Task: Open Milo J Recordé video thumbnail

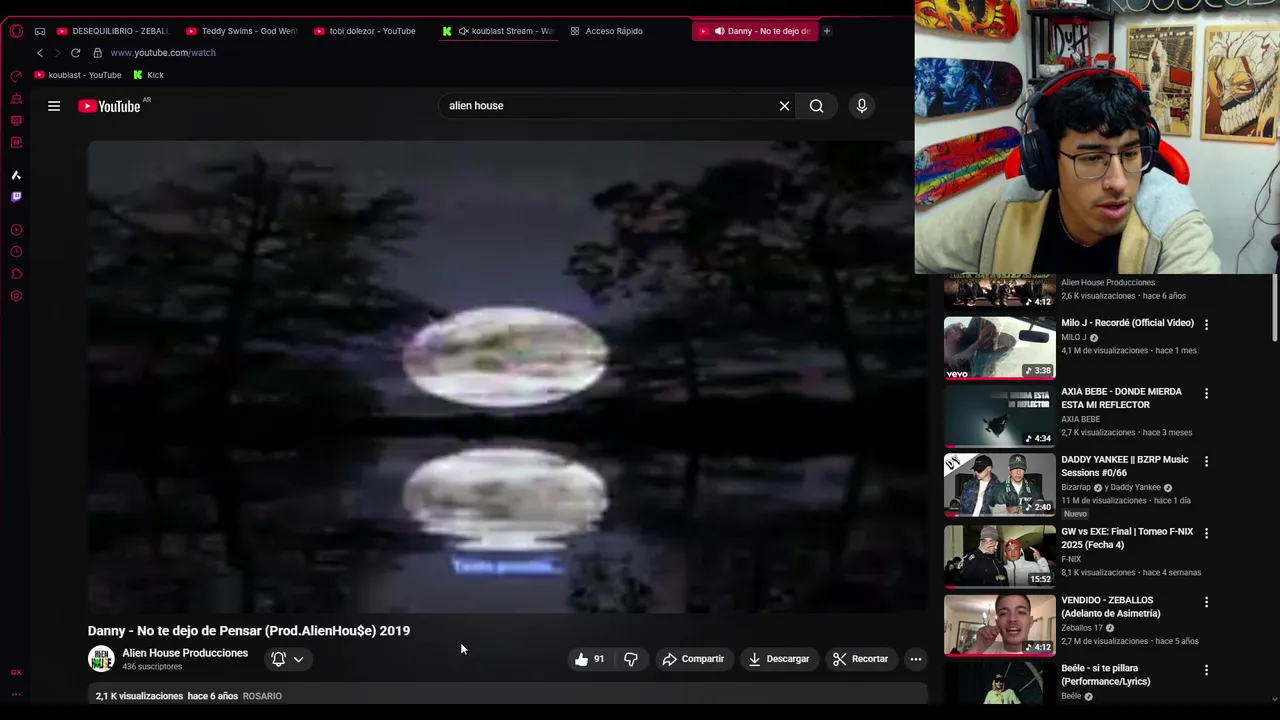Action: coord(1000,348)
